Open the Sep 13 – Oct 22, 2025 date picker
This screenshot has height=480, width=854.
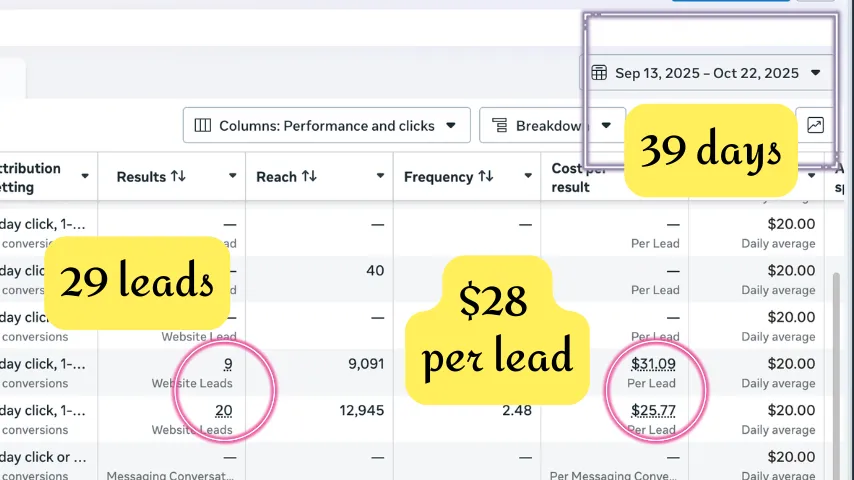click(x=707, y=73)
